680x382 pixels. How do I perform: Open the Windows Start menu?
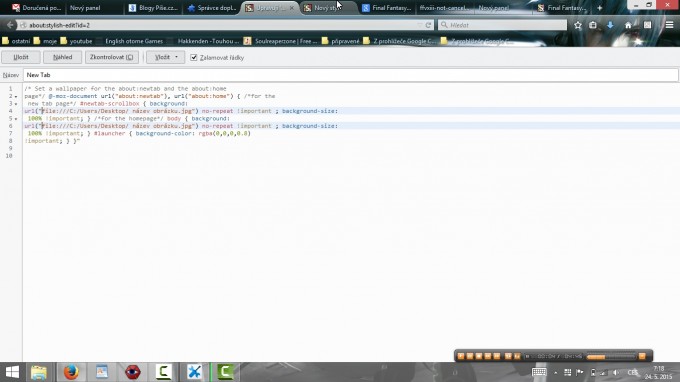12,372
